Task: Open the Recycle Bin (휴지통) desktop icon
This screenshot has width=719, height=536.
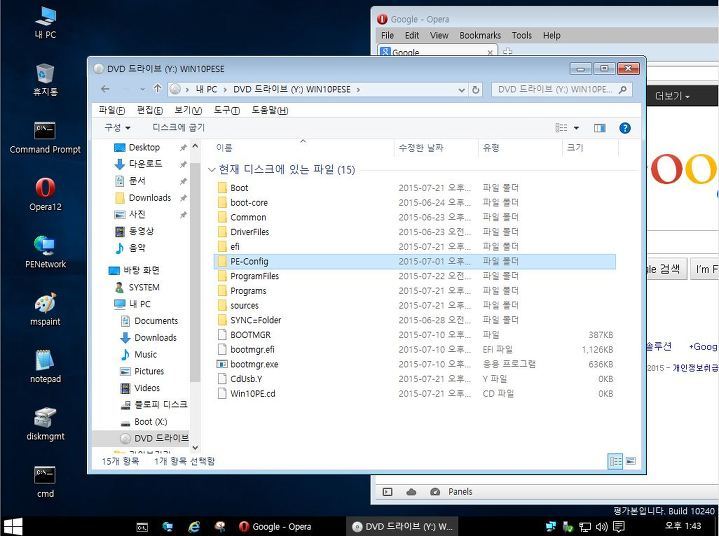Action: point(45,80)
